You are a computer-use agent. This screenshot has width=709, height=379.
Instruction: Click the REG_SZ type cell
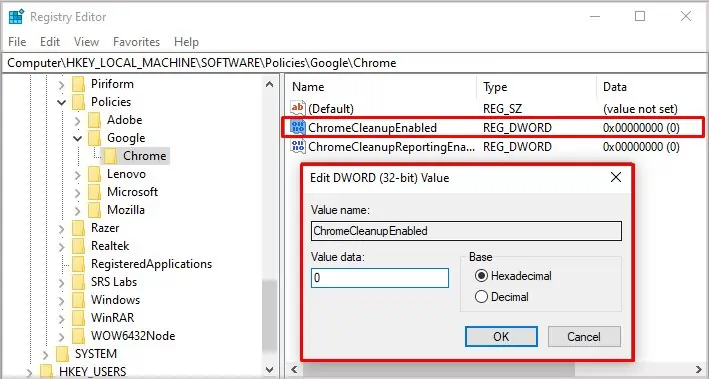point(502,109)
